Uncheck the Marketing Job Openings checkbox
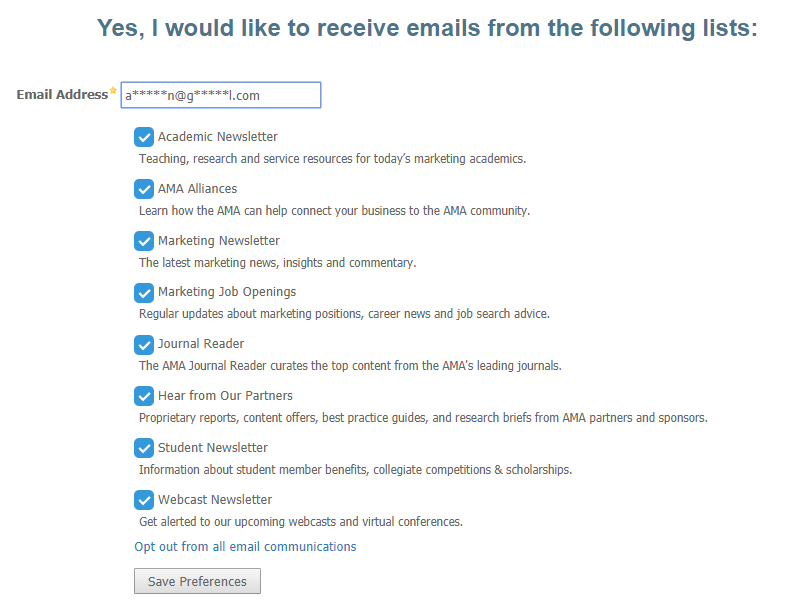810x607 pixels. point(144,292)
